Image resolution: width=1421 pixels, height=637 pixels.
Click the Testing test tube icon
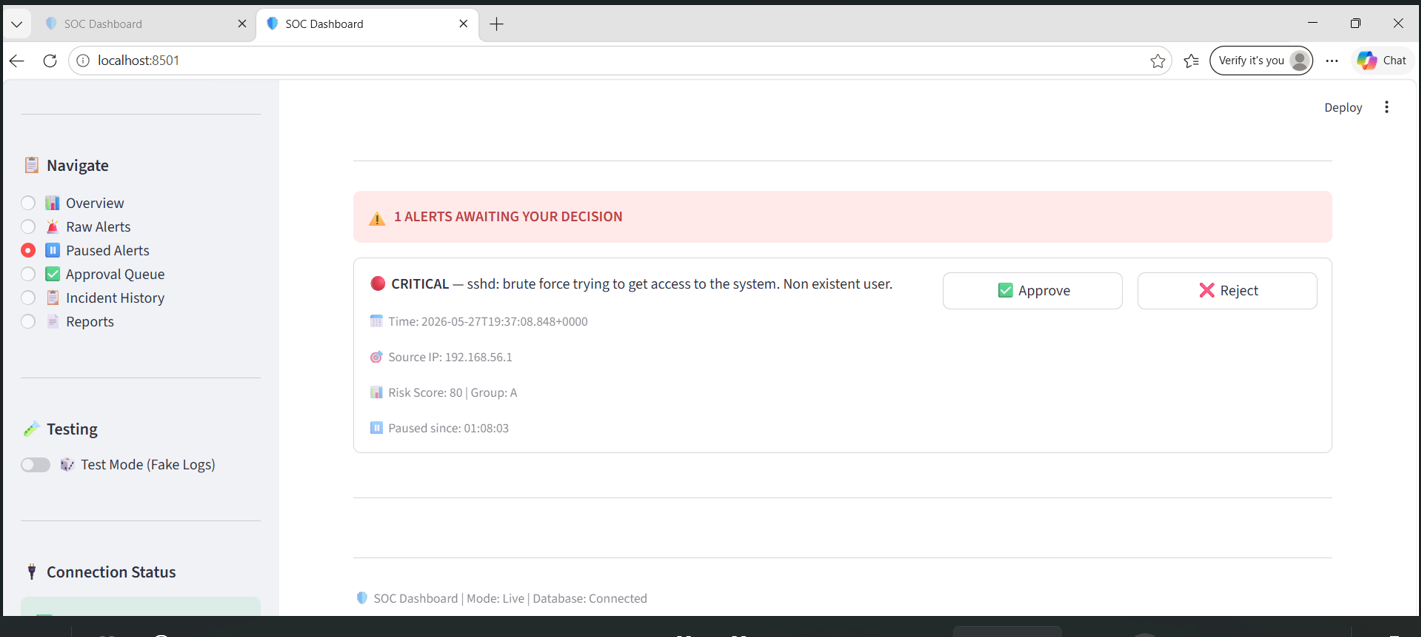pyautogui.click(x=31, y=429)
